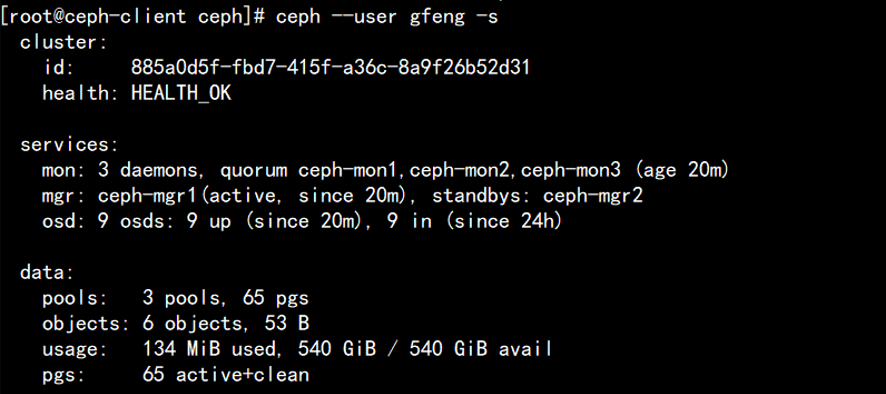
Task: Click the standbys: ceph-mgr2 text
Action: pos(538,196)
